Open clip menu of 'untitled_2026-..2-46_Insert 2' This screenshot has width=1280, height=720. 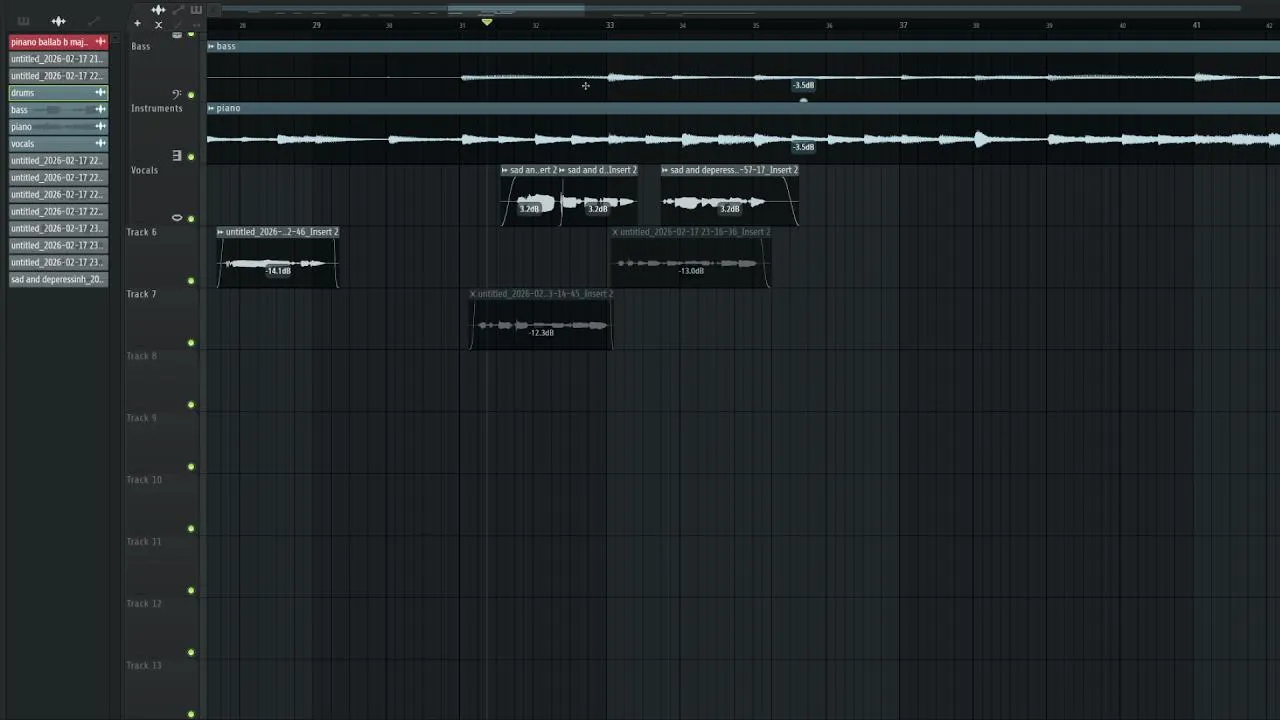221,232
